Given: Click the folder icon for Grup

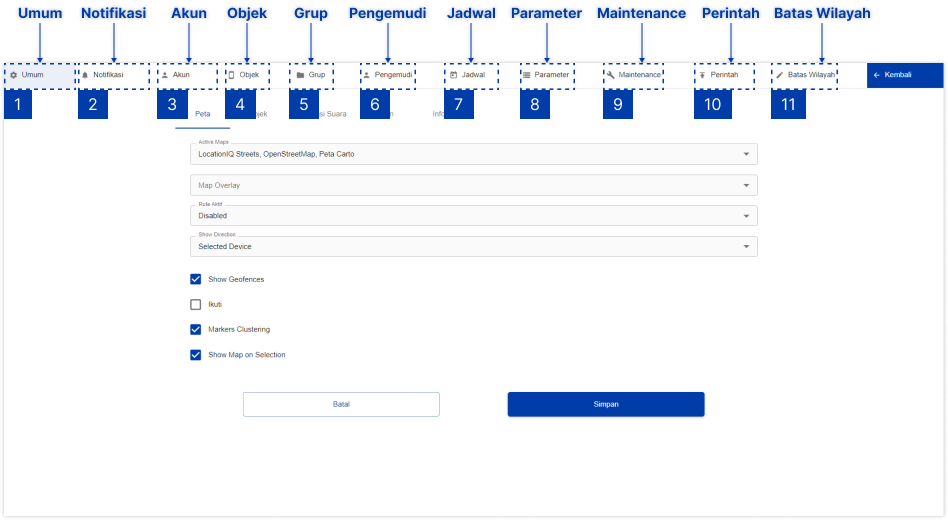Looking at the screenshot, I should click(x=300, y=75).
